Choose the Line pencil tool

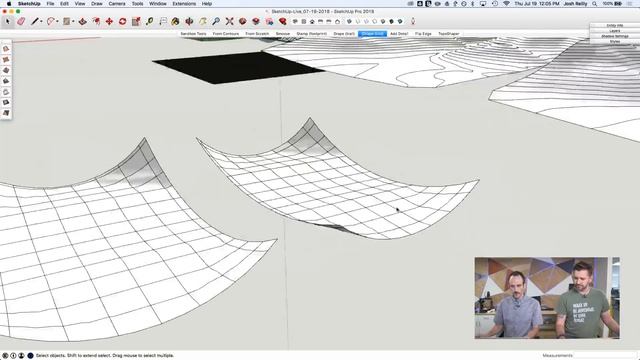coord(35,21)
